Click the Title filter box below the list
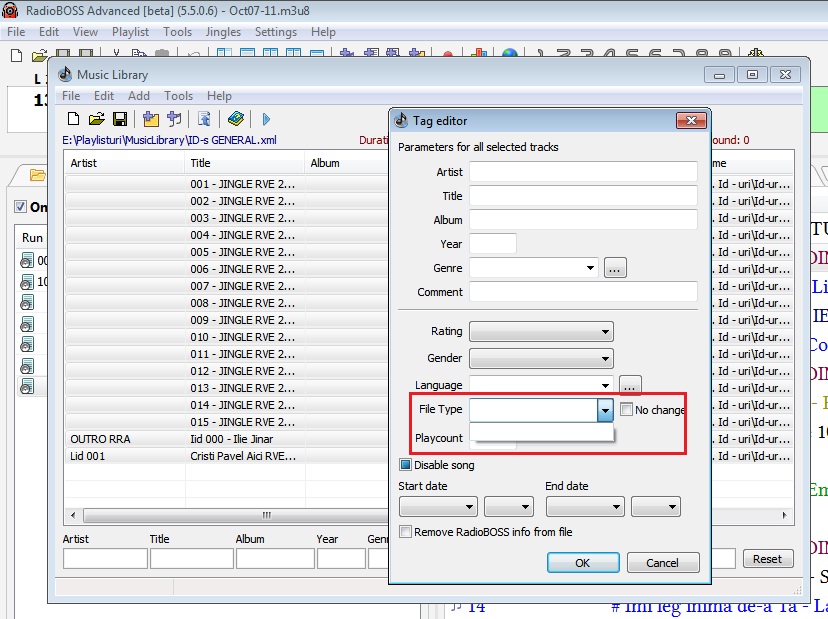This screenshot has width=828, height=619. click(192, 559)
